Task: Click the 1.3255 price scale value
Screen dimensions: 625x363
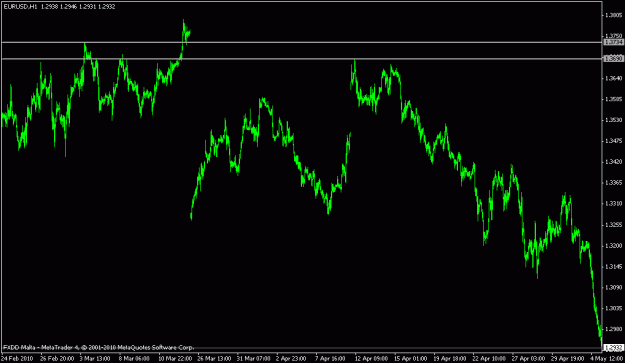Action: (613, 225)
